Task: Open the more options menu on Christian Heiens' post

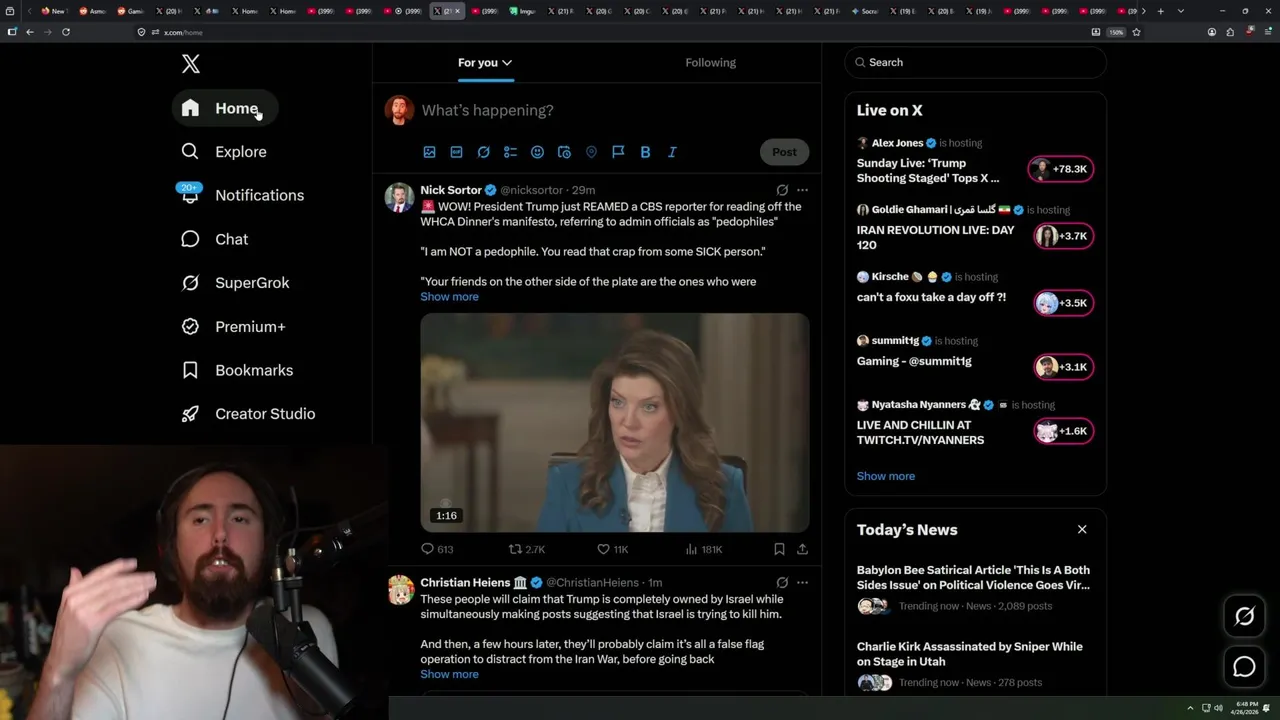Action: (802, 582)
